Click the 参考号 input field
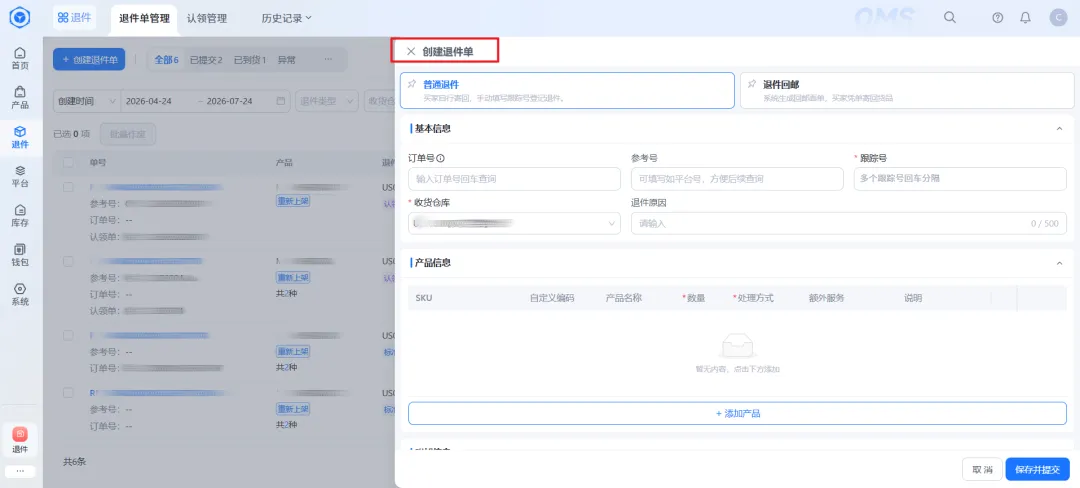Screen dimensions: 1080x488 [737, 179]
